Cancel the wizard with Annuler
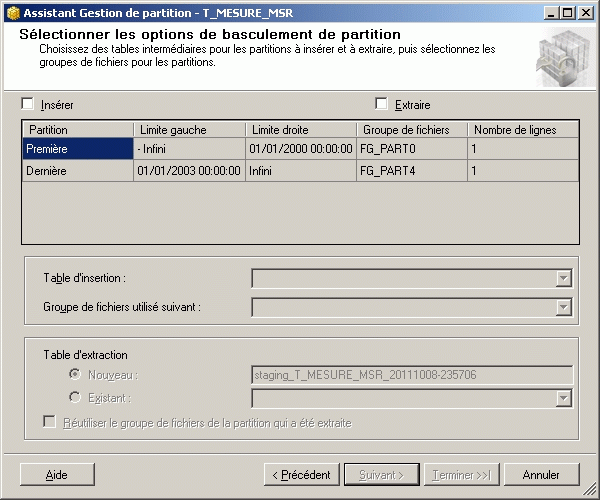 pos(541,474)
